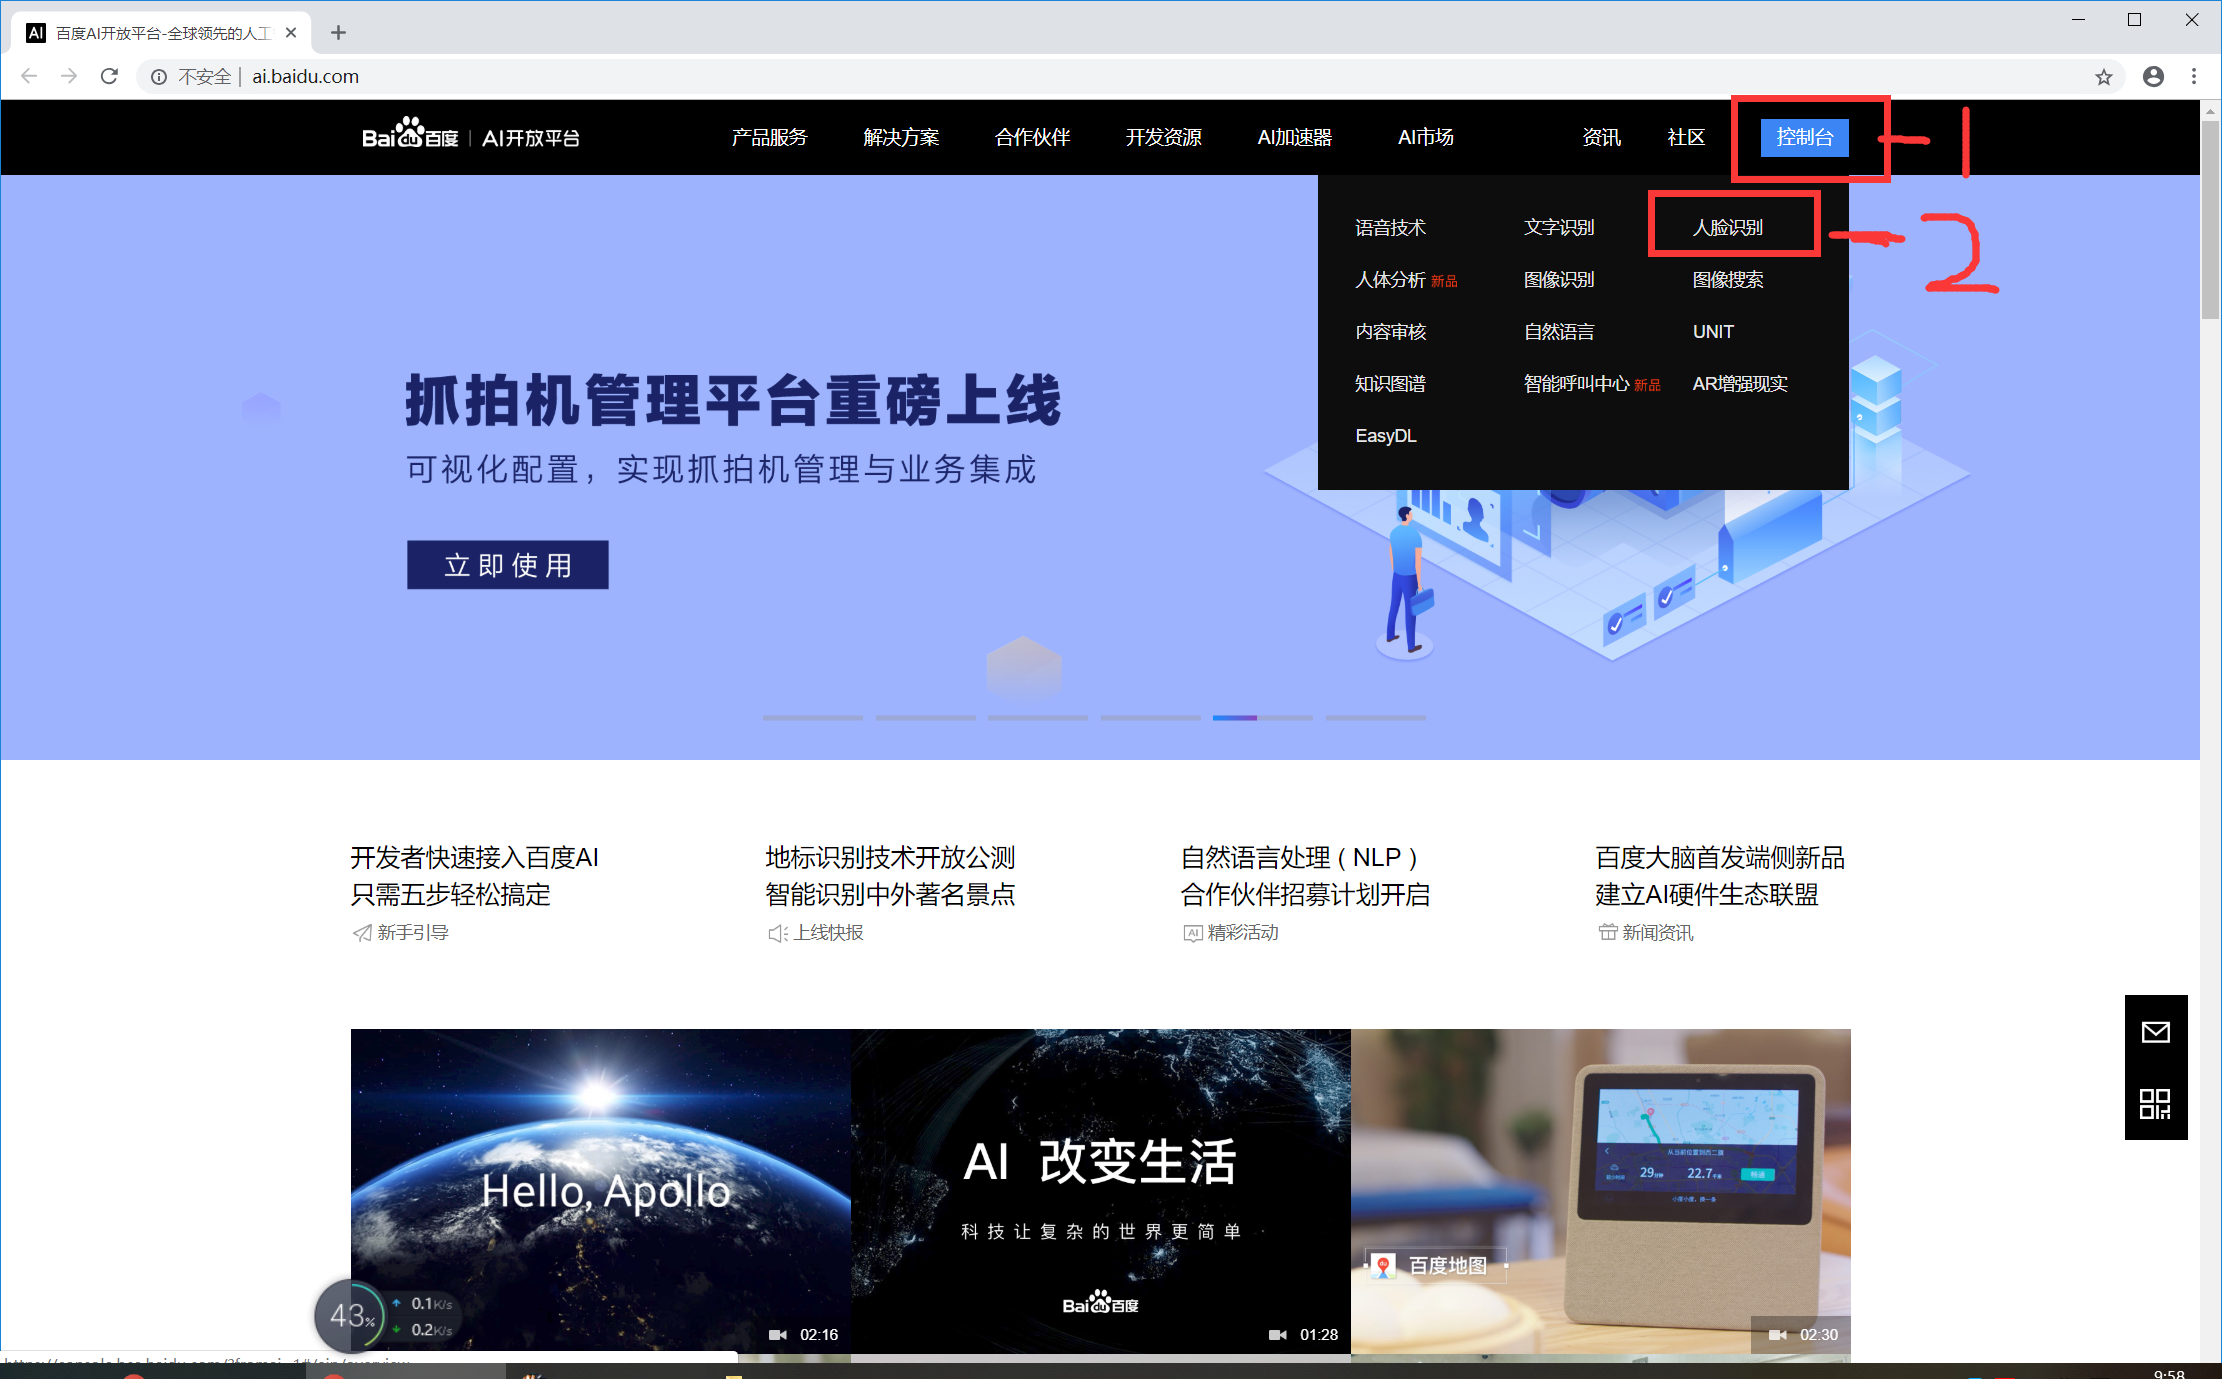Screen dimensions: 2222x1379
Task: Click the 不安全 site info icon
Action: coord(159,76)
